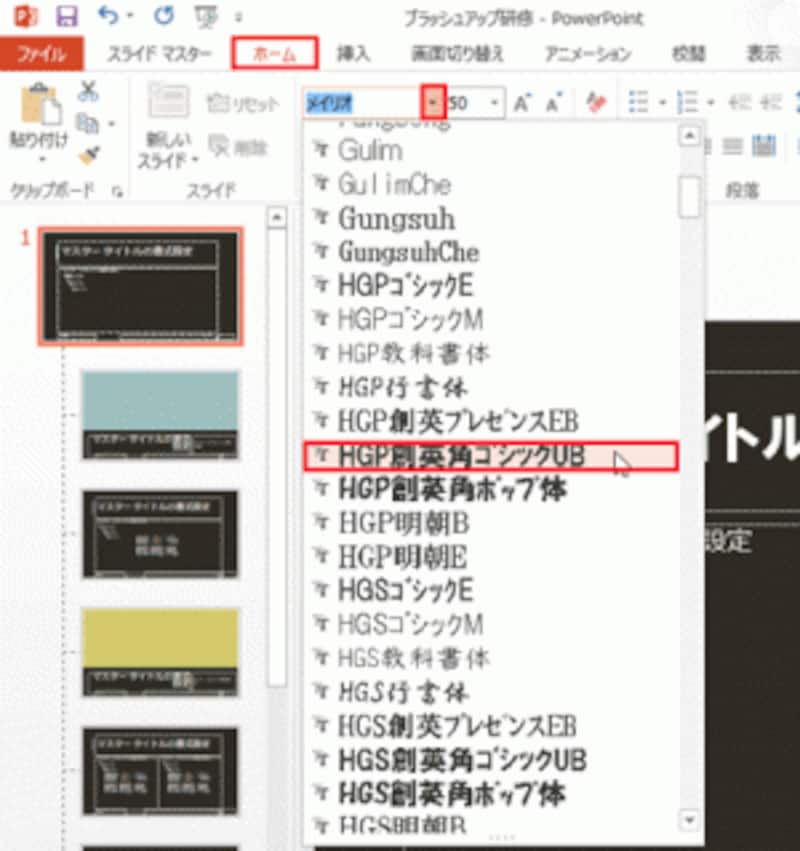Click the 貼り付け paste button

(39, 122)
